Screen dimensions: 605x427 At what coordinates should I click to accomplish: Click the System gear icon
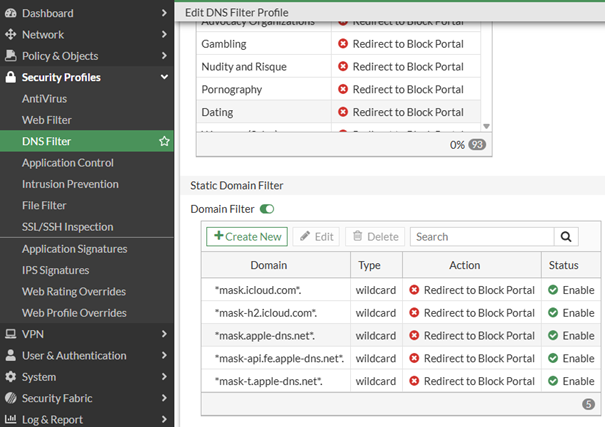click(x=11, y=377)
